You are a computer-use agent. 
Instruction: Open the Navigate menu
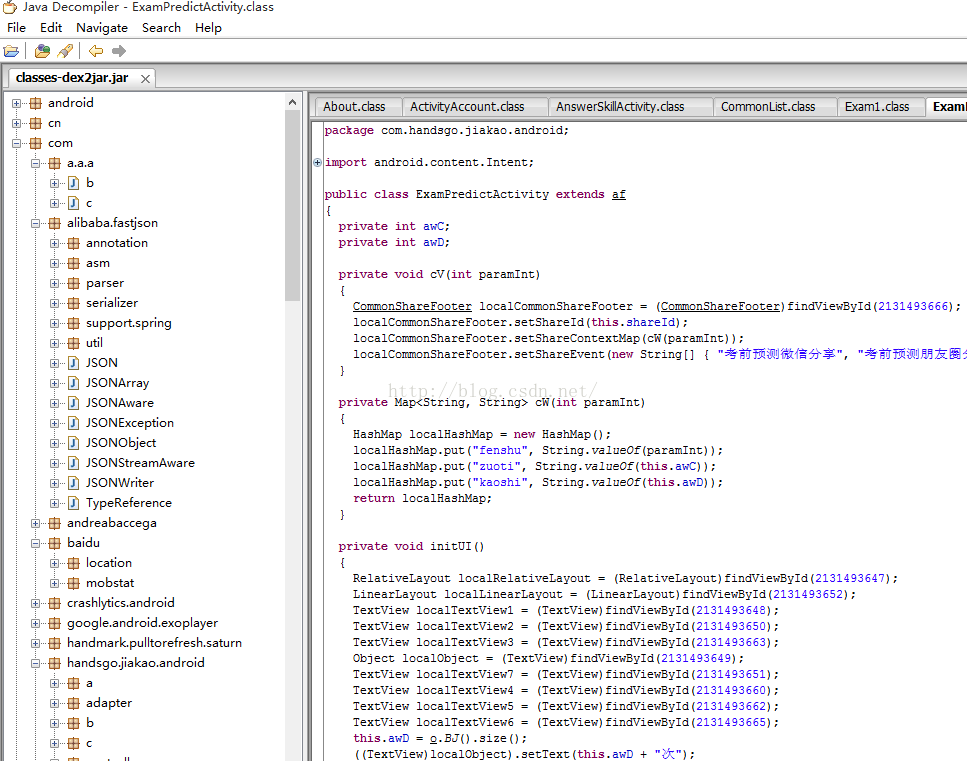102,28
